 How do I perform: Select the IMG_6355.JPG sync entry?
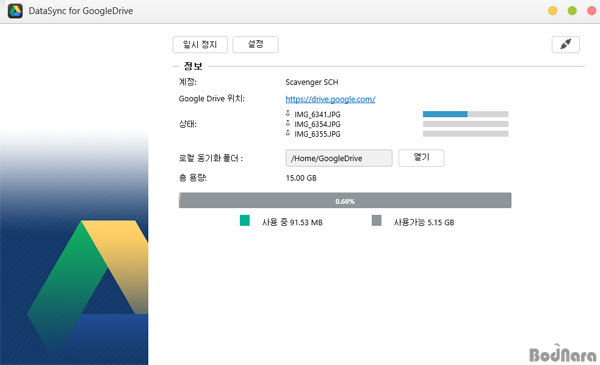click(317, 134)
